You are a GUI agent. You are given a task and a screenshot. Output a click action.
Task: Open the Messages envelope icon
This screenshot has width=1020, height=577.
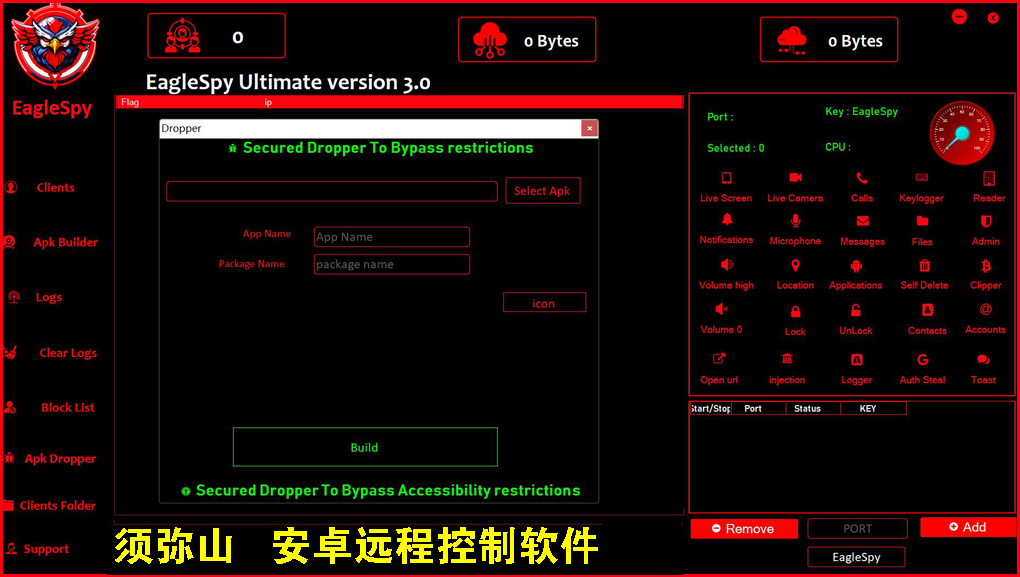[x=863, y=221]
